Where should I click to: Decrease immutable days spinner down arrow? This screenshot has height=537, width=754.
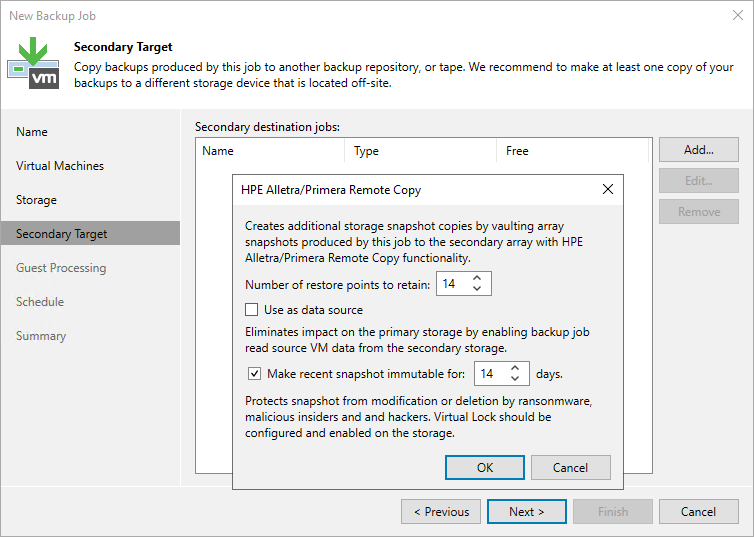point(515,378)
